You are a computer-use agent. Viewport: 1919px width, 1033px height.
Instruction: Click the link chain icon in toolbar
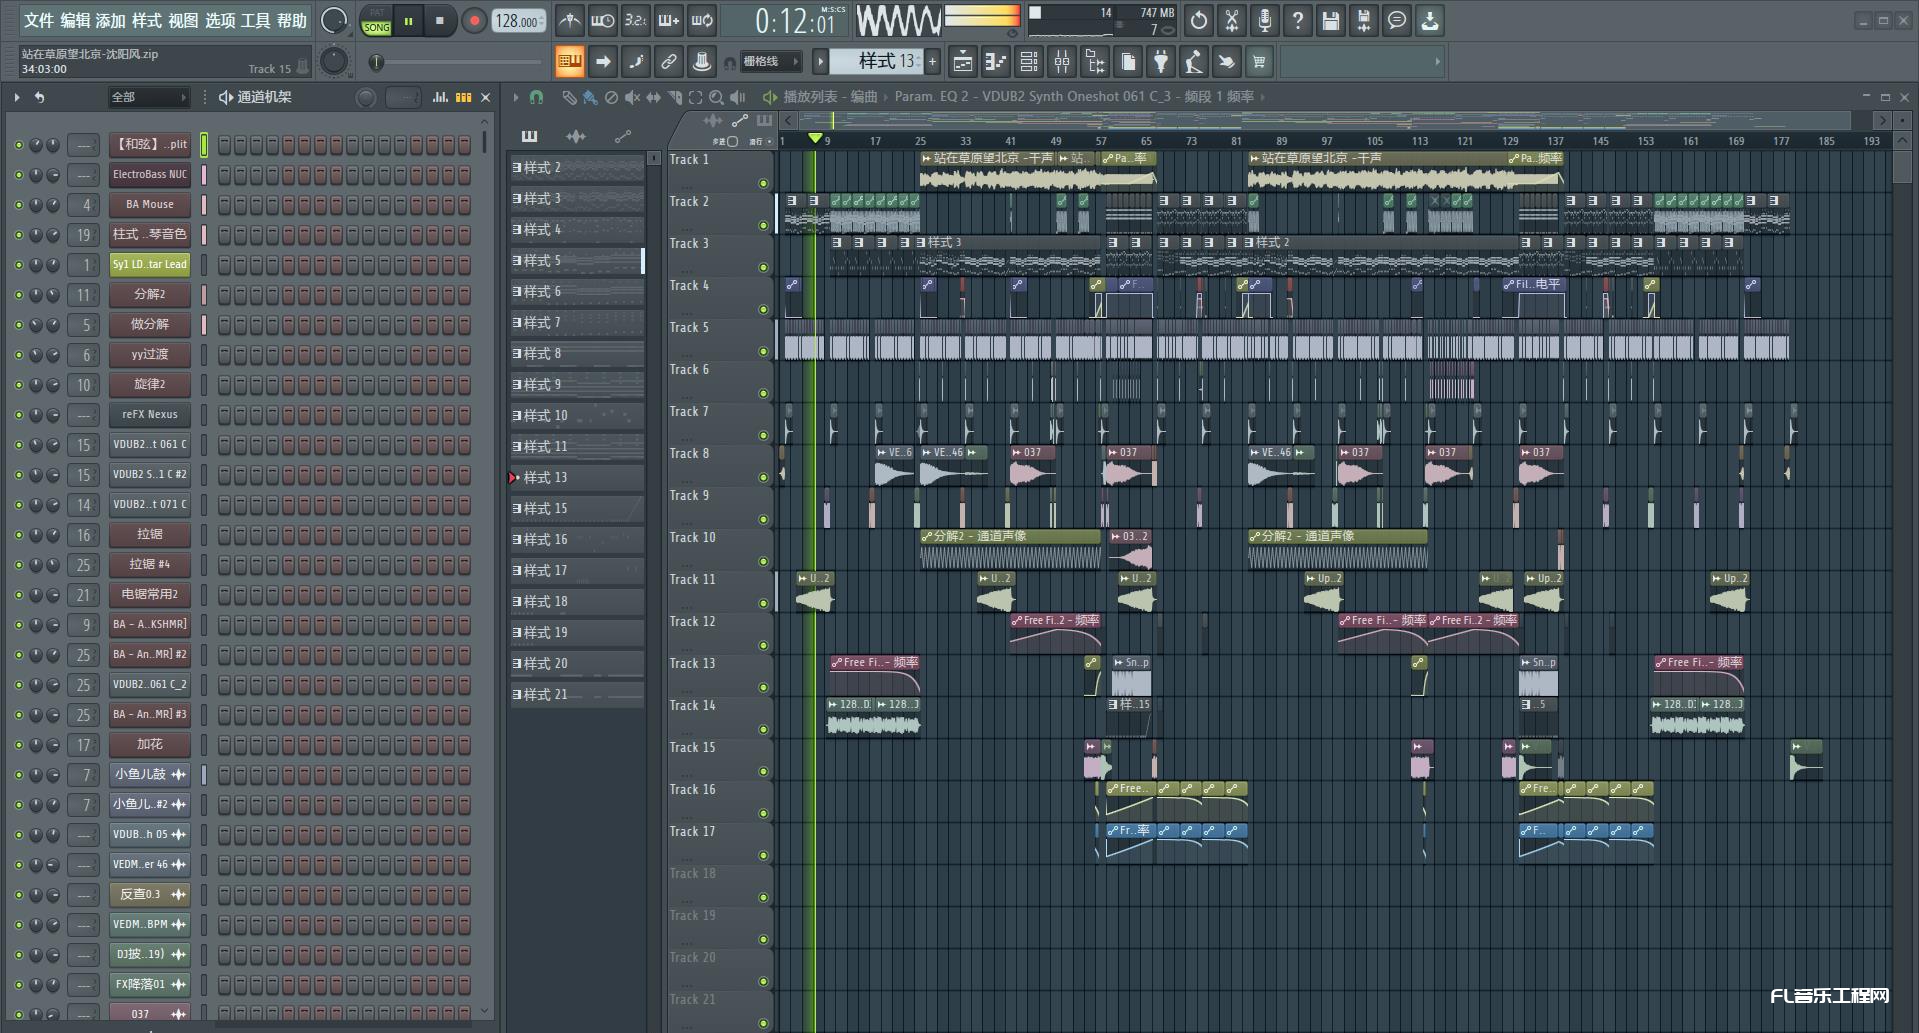(x=669, y=62)
